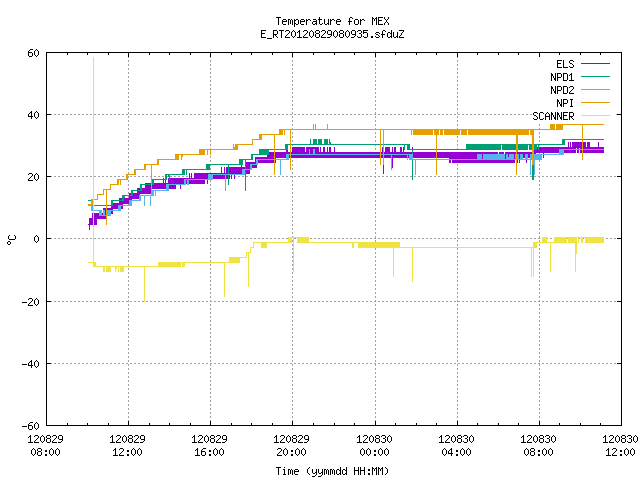Screen dimensions: 640x480
Task: Click the SCANNER yellow legend line
Action: tap(595, 116)
